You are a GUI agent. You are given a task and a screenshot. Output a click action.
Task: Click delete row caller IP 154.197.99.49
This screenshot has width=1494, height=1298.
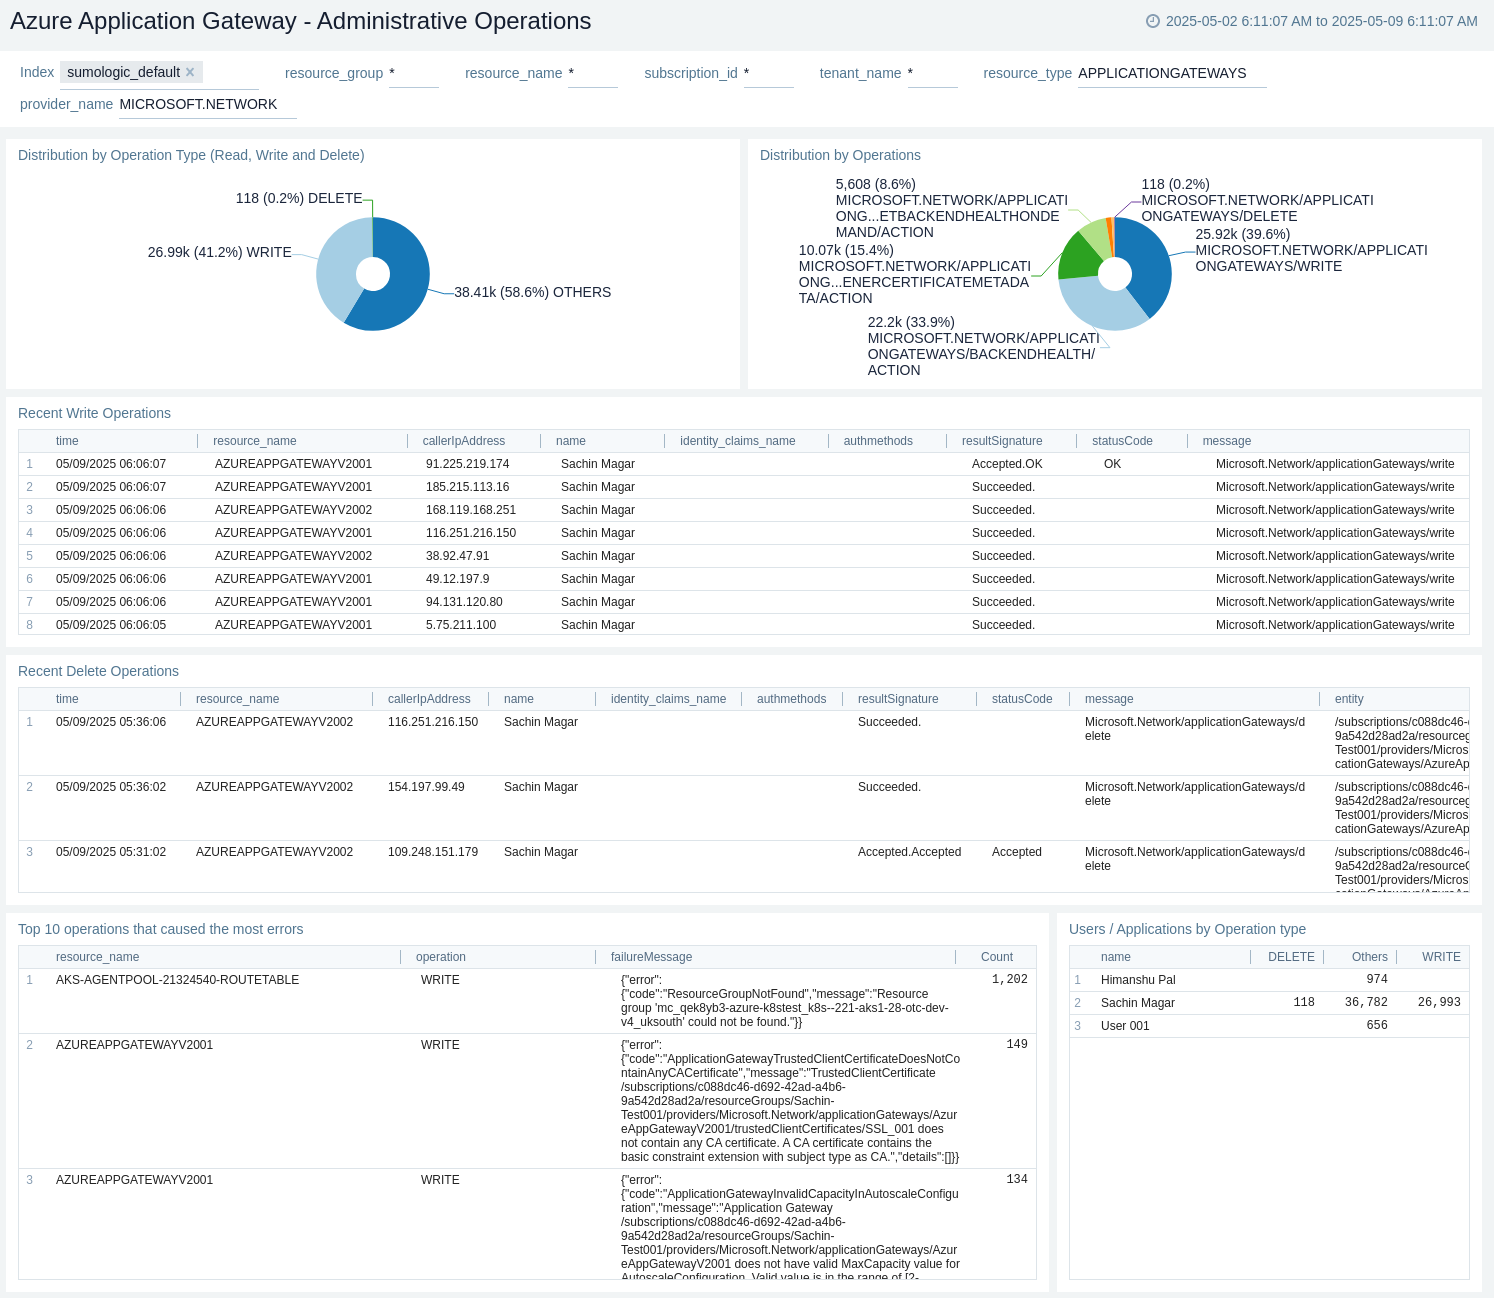pyautogui.click(x=426, y=787)
